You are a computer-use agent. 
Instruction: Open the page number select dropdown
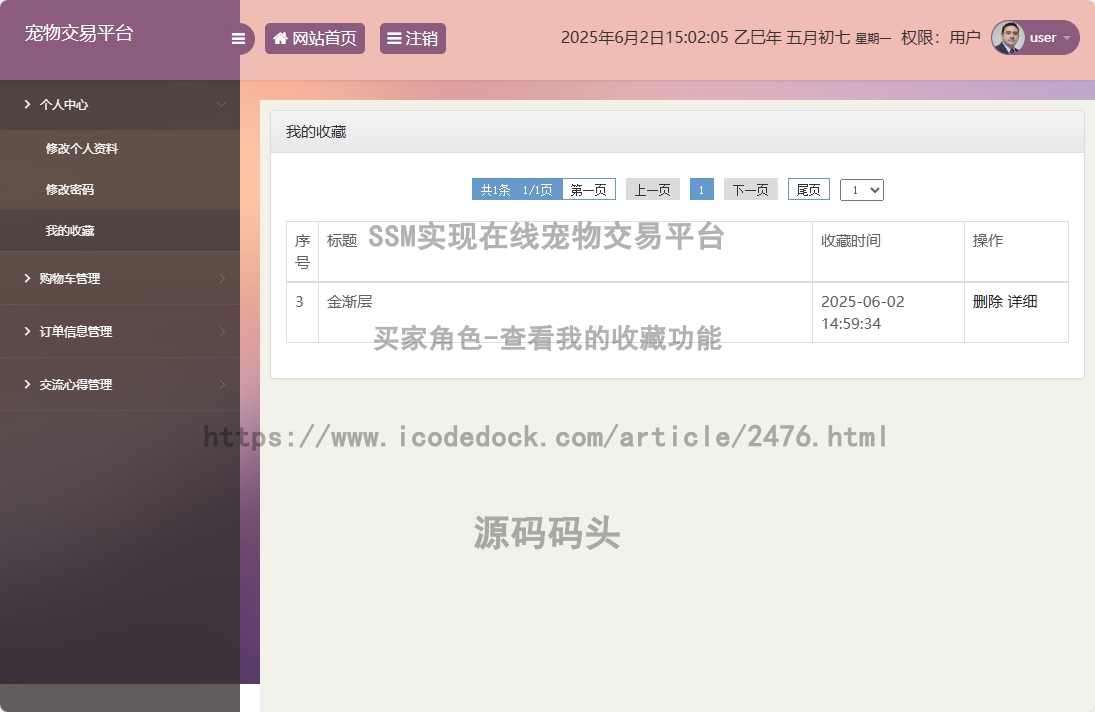coord(862,190)
